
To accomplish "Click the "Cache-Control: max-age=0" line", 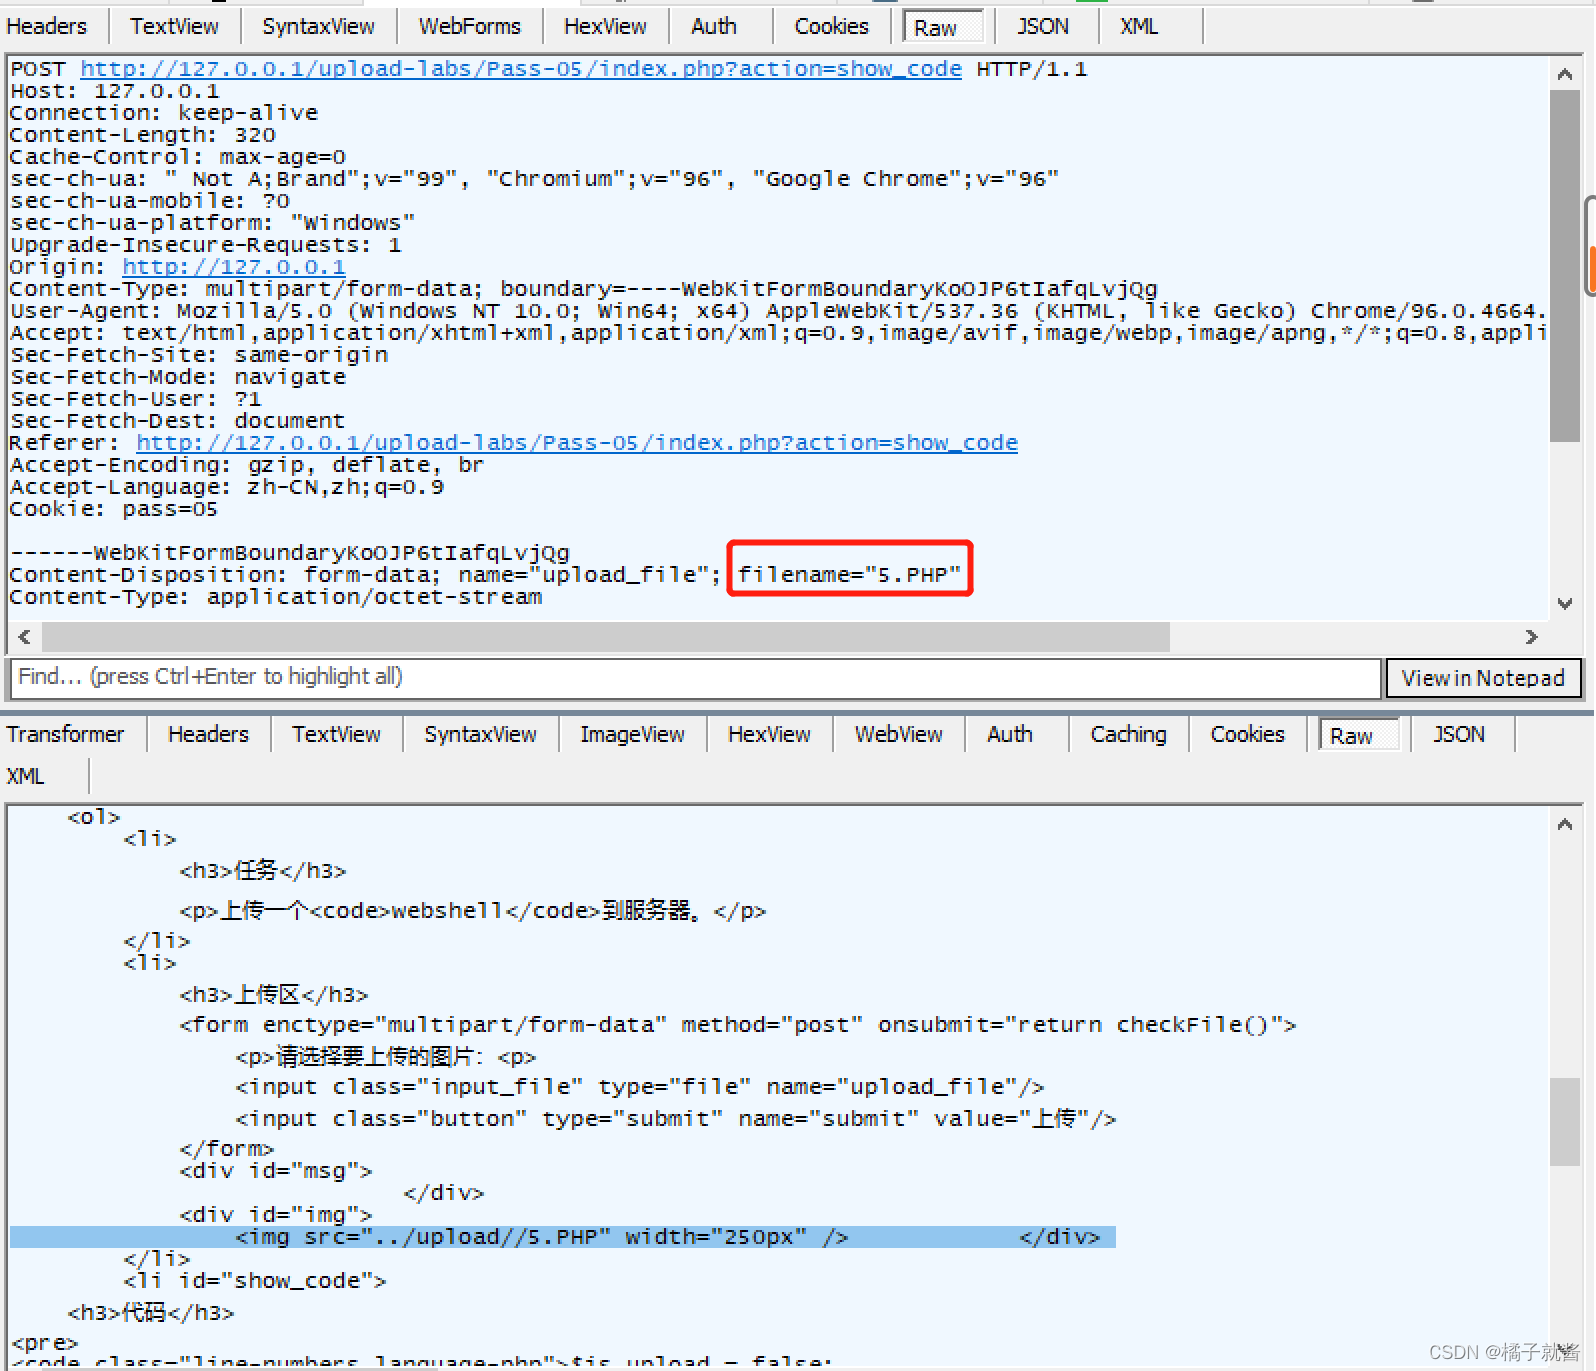I will coord(178,157).
